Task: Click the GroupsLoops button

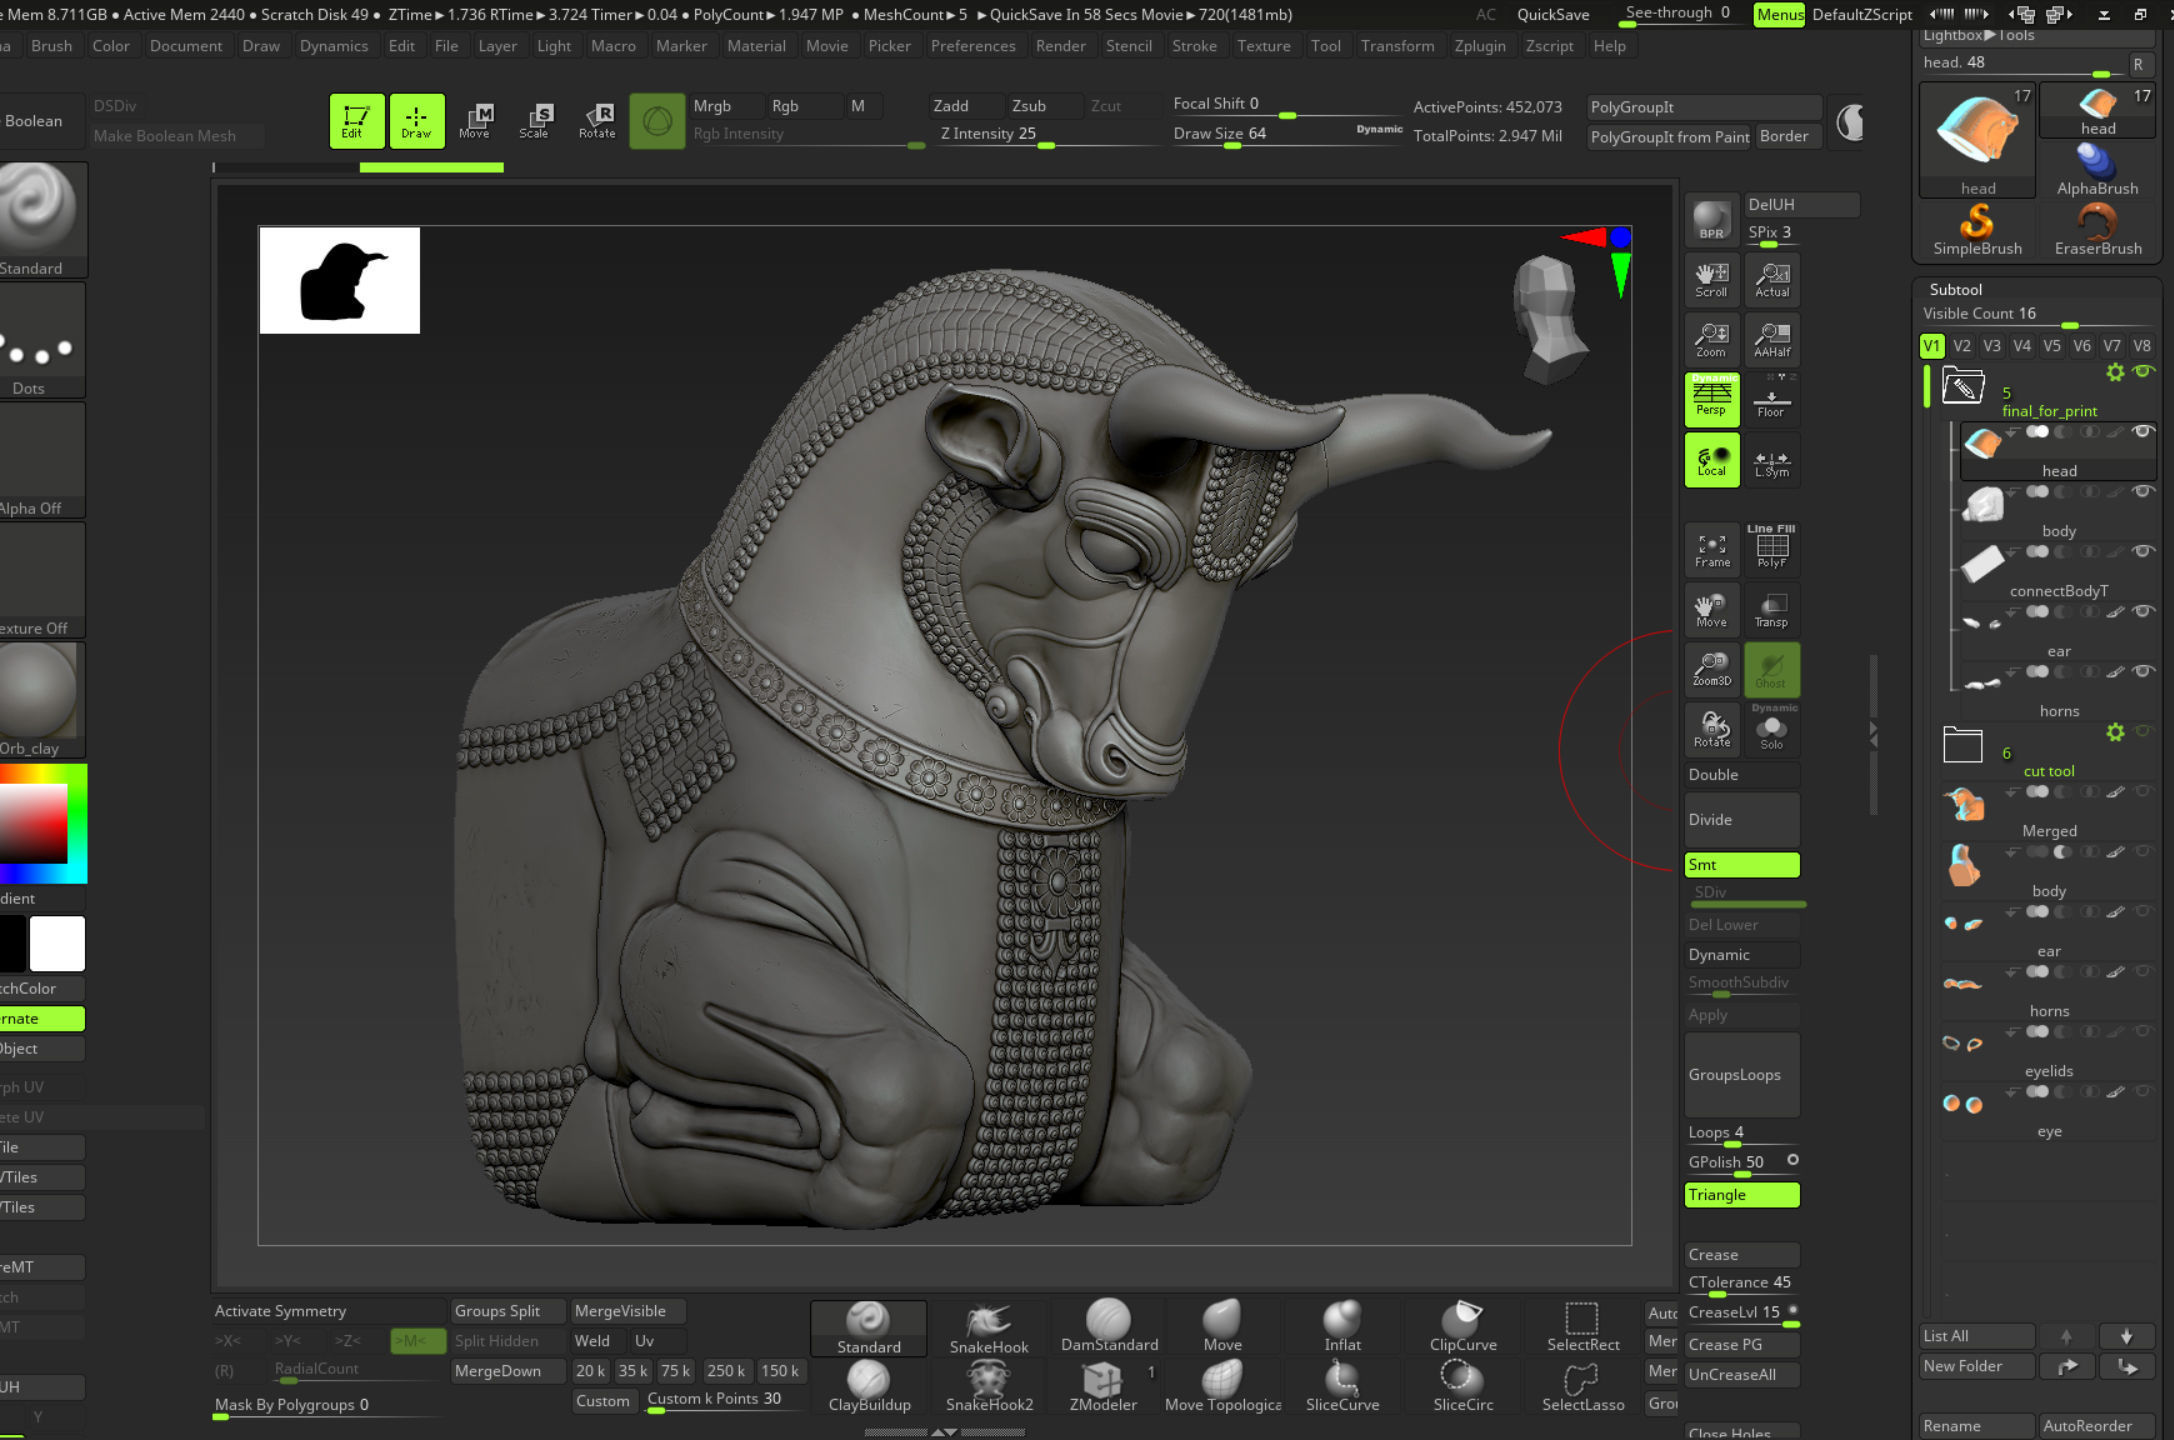Action: tap(1741, 1075)
